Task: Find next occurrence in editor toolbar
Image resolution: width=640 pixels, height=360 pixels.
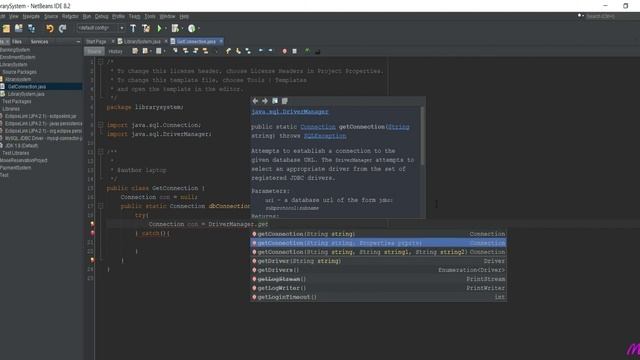Action: [196, 51]
